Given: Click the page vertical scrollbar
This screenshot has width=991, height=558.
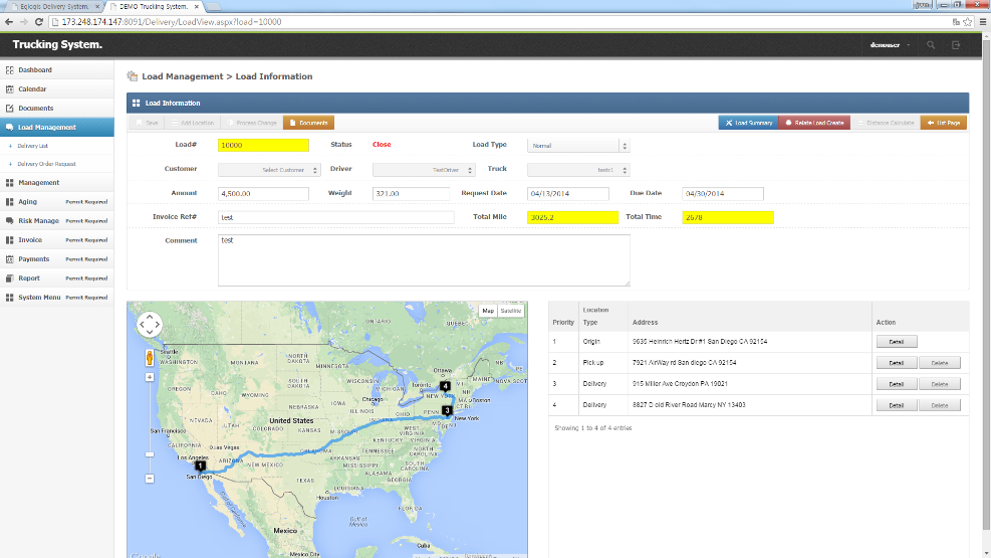Looking at the screenshot, I should [986, 282].
